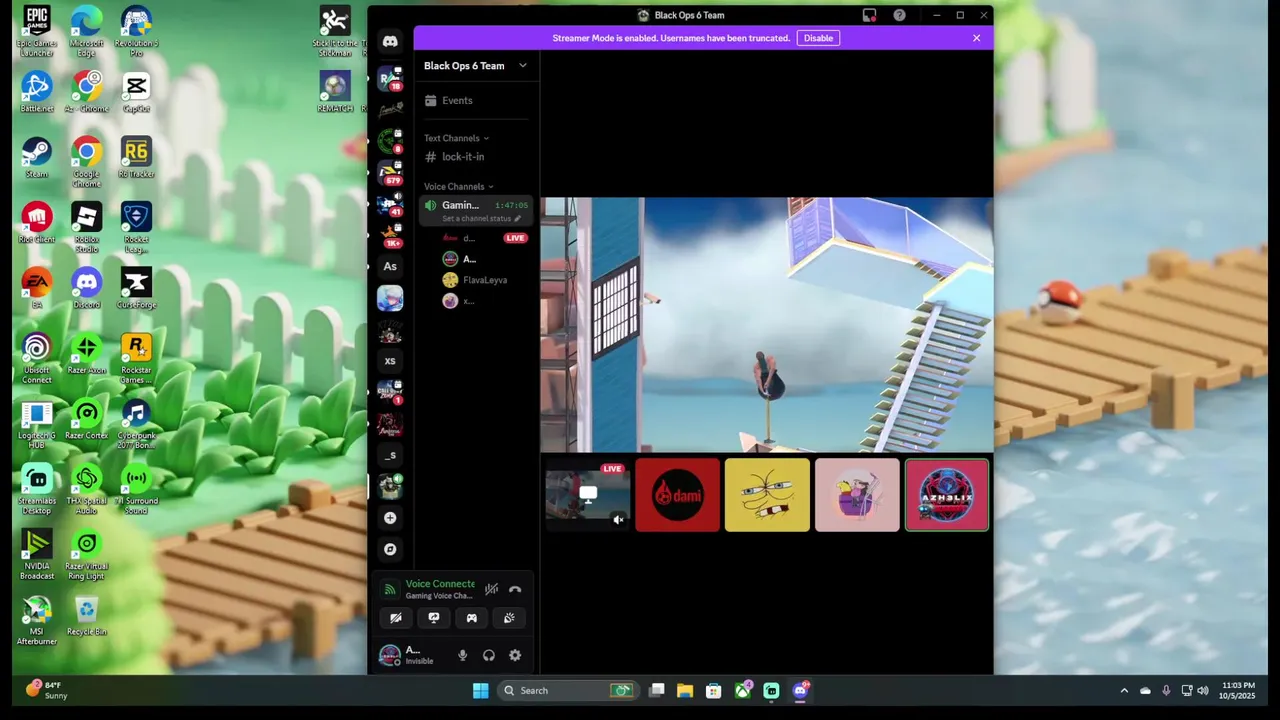Open Streamlabs Desktop shortcut

pyautogui.click(x=37, y=490)
